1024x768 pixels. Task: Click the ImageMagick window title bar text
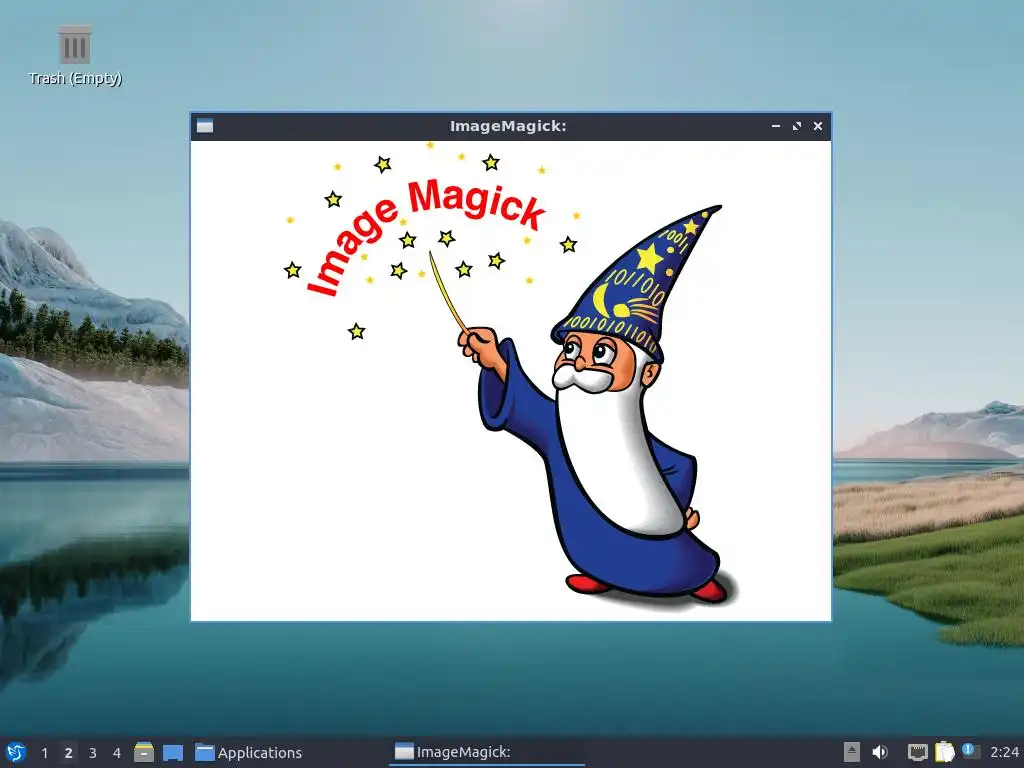coord(508,126)
